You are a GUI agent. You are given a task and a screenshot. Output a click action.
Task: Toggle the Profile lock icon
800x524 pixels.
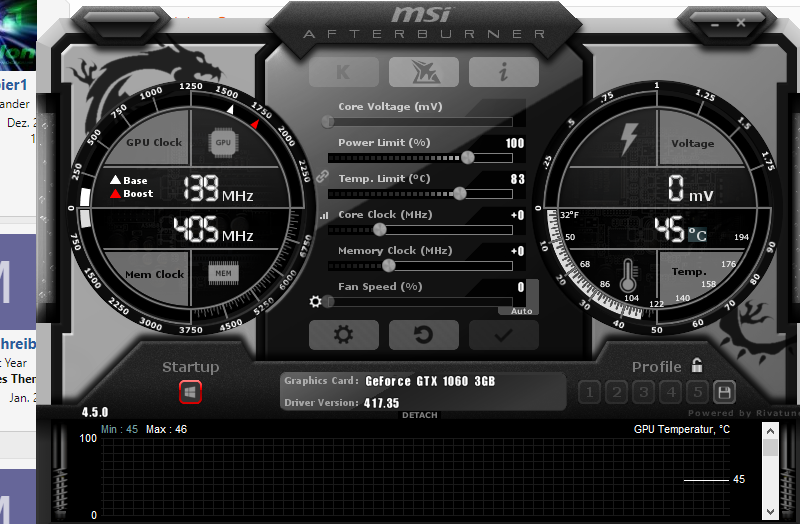(x=697, y=365)
